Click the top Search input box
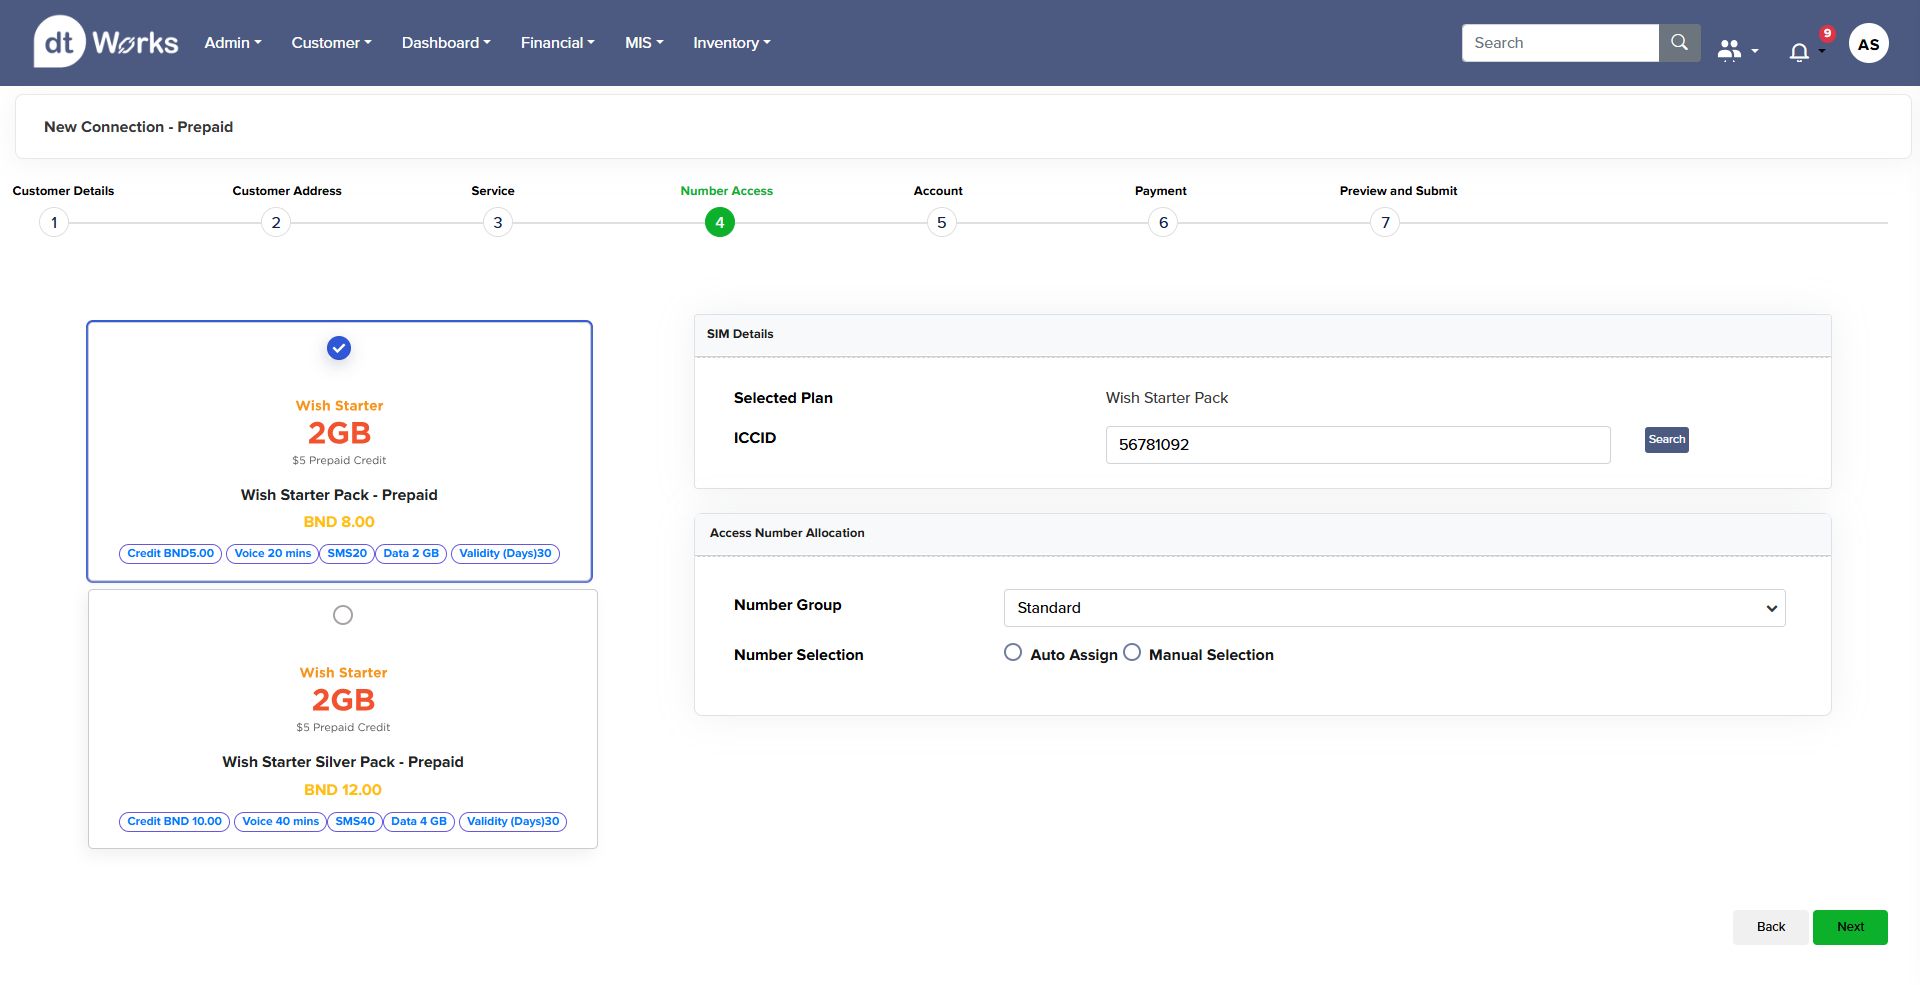This screenshot has width=1920, height=985. 1560,43
